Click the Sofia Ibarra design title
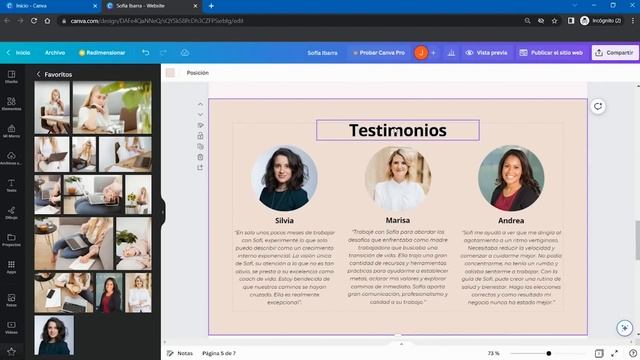Image resolution: width=640 pixels, height=360 pixels. click(x=322, y=53)
